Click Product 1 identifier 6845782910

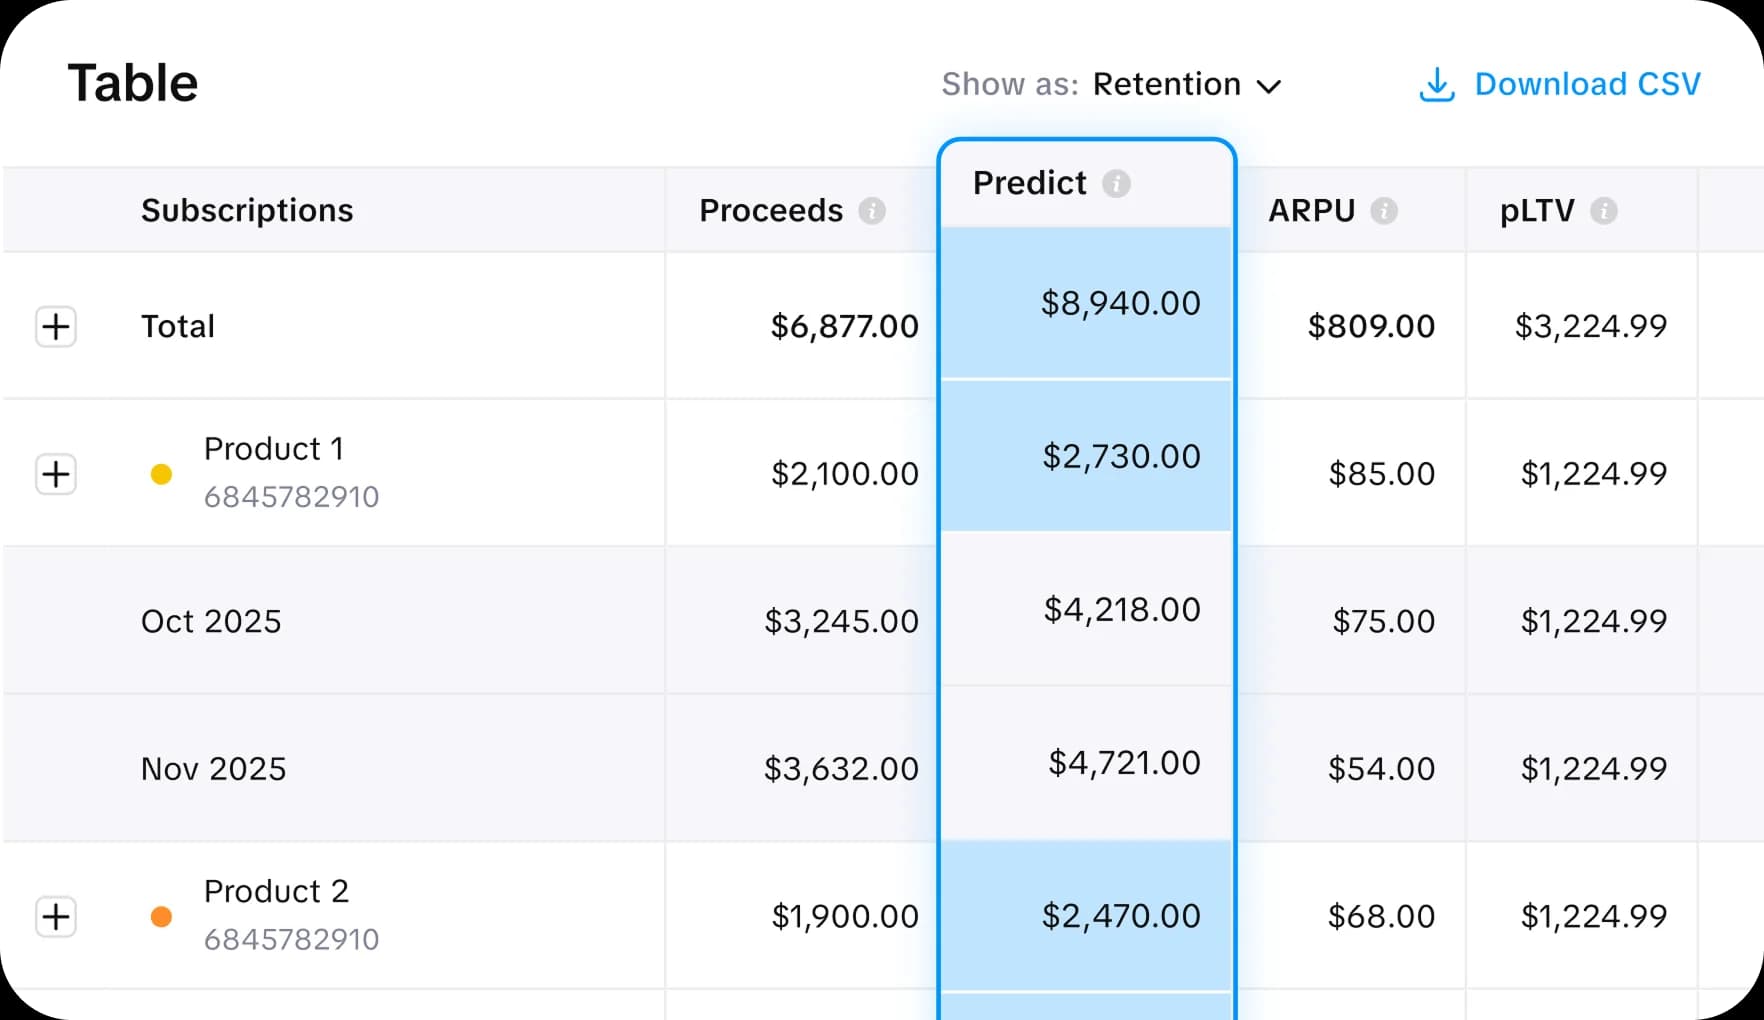point(291,497)
